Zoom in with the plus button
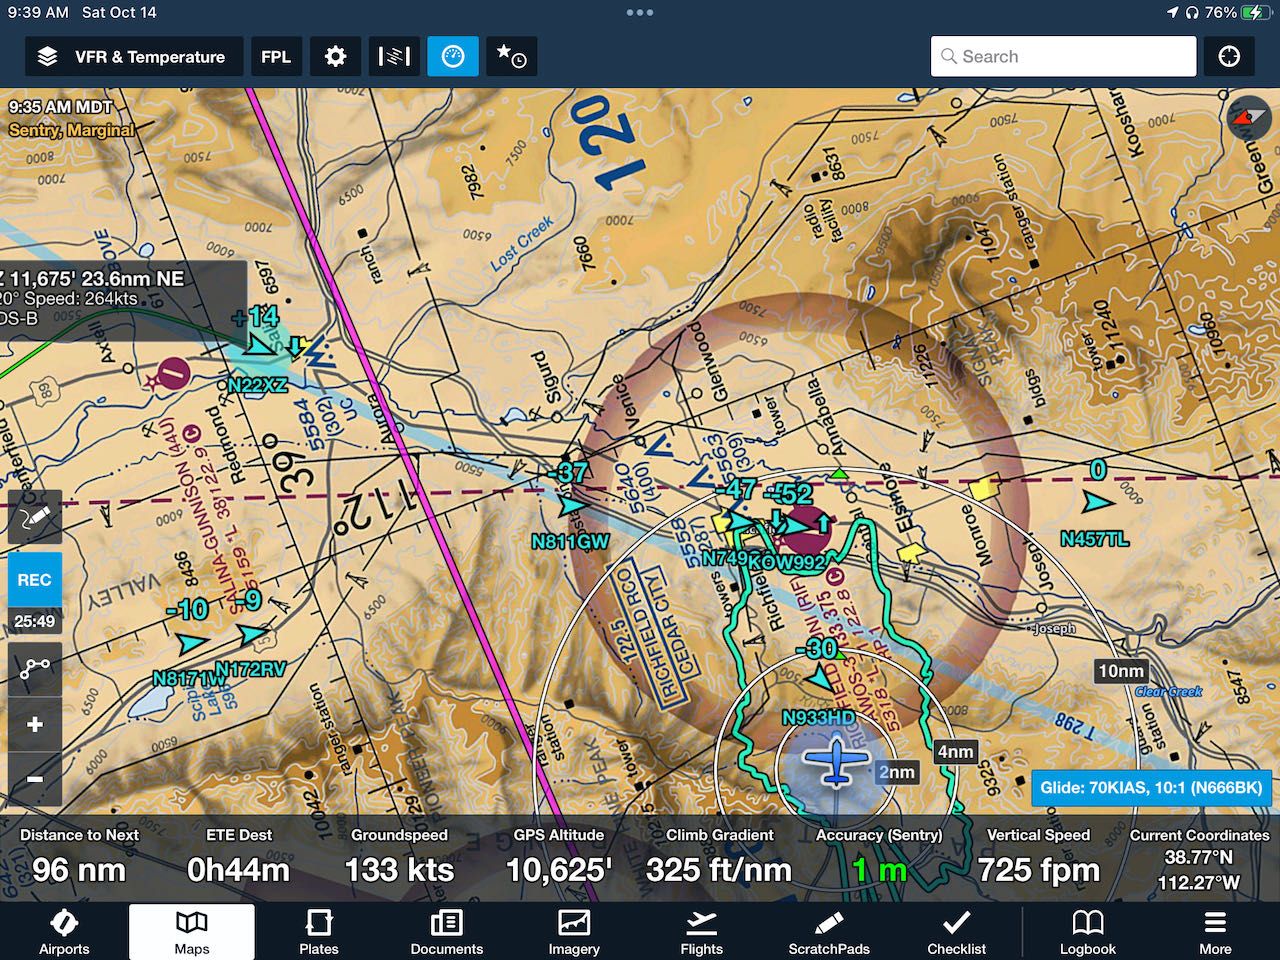 [x=34, y=724]
